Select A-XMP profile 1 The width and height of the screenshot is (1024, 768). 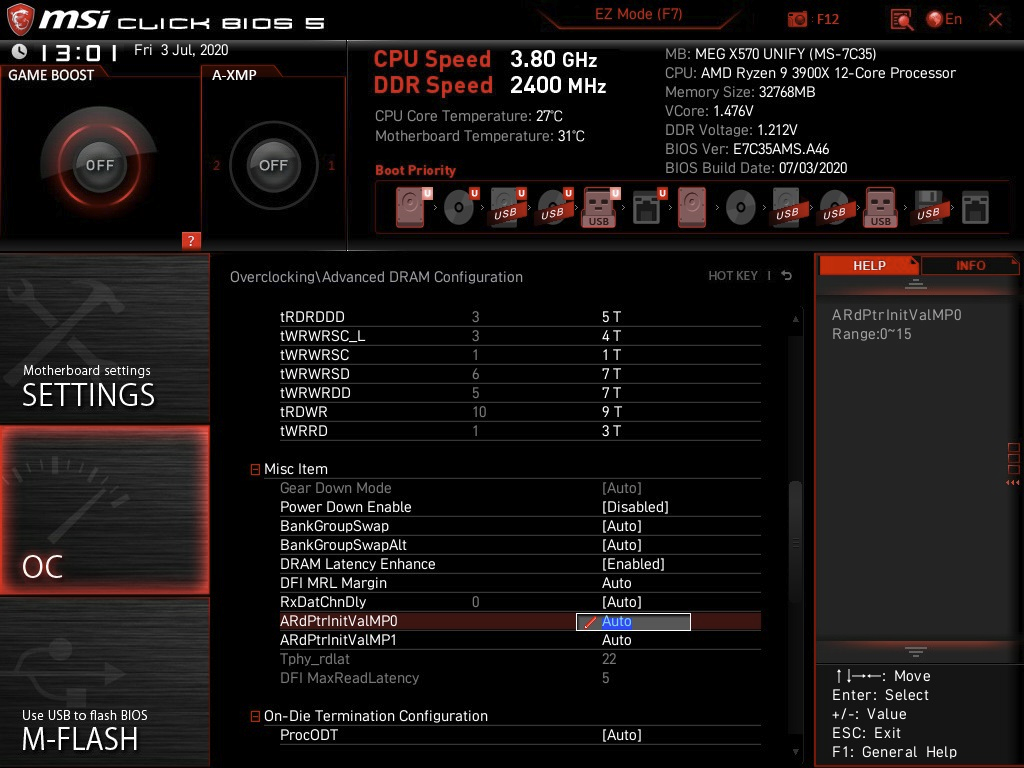331,165
